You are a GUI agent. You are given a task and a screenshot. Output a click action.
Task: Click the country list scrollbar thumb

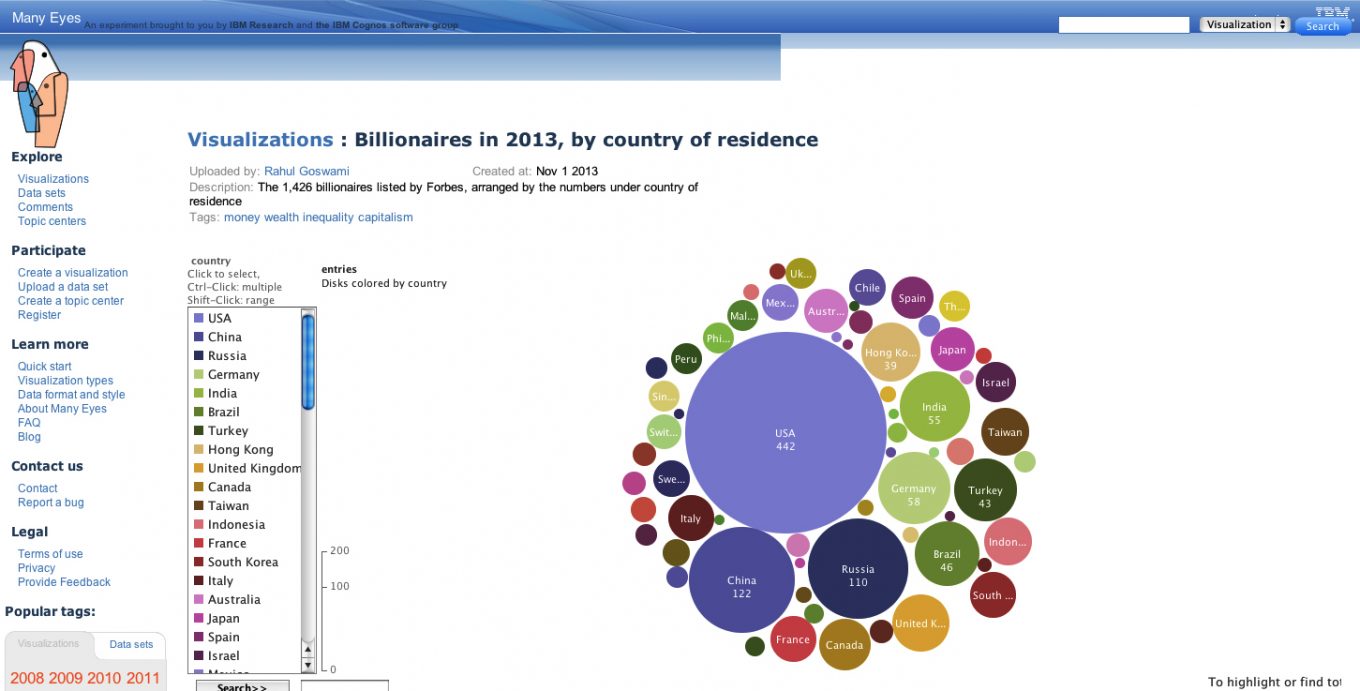point(309,360)
